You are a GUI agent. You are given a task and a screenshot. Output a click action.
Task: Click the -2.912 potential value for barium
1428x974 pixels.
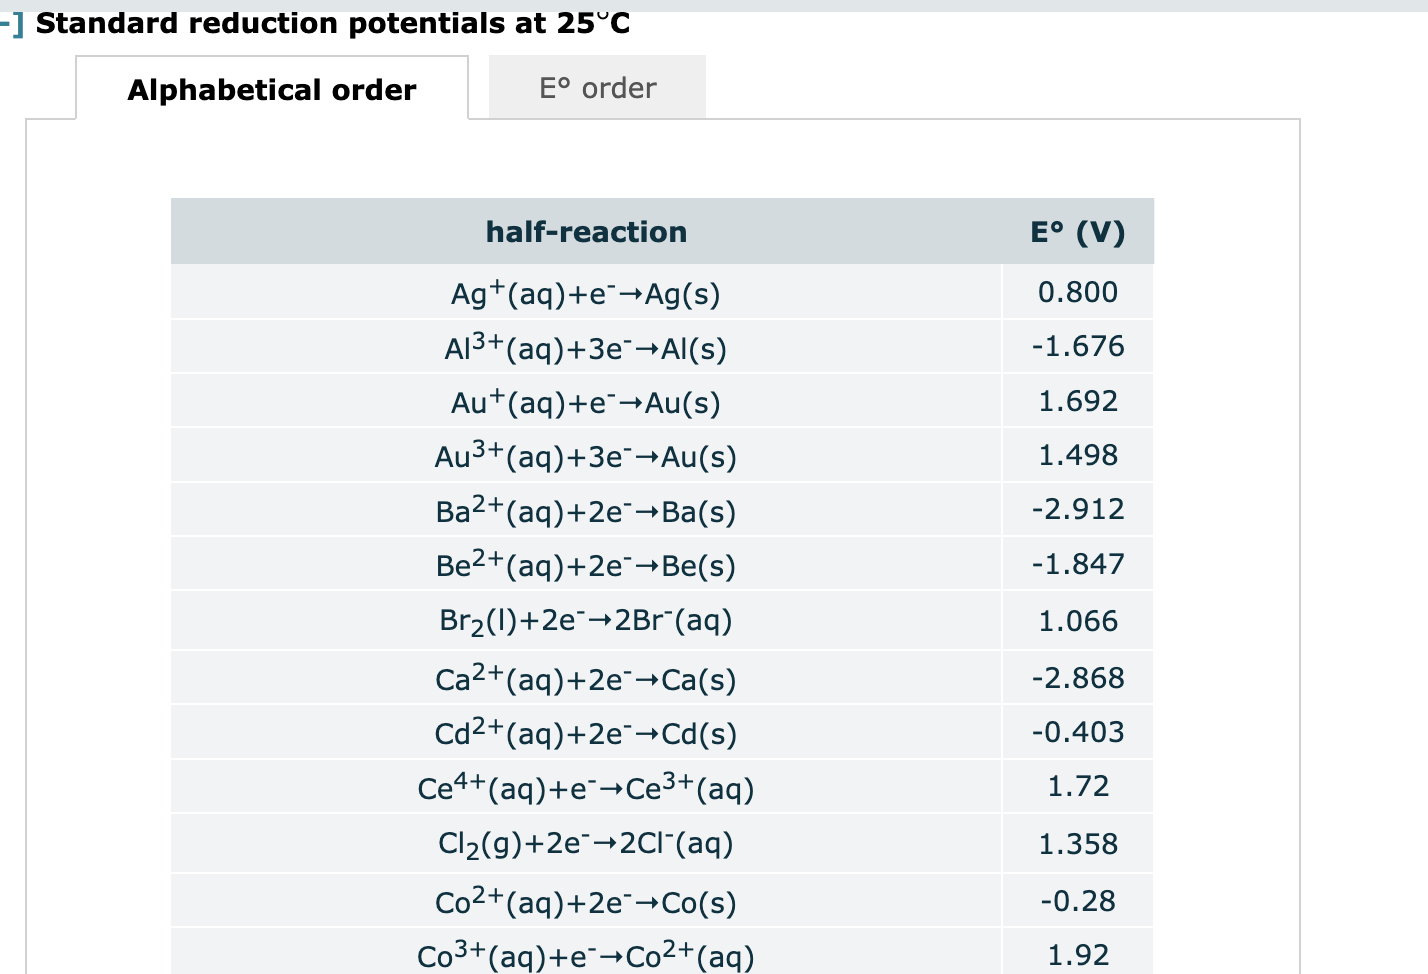click(1078, 510)
